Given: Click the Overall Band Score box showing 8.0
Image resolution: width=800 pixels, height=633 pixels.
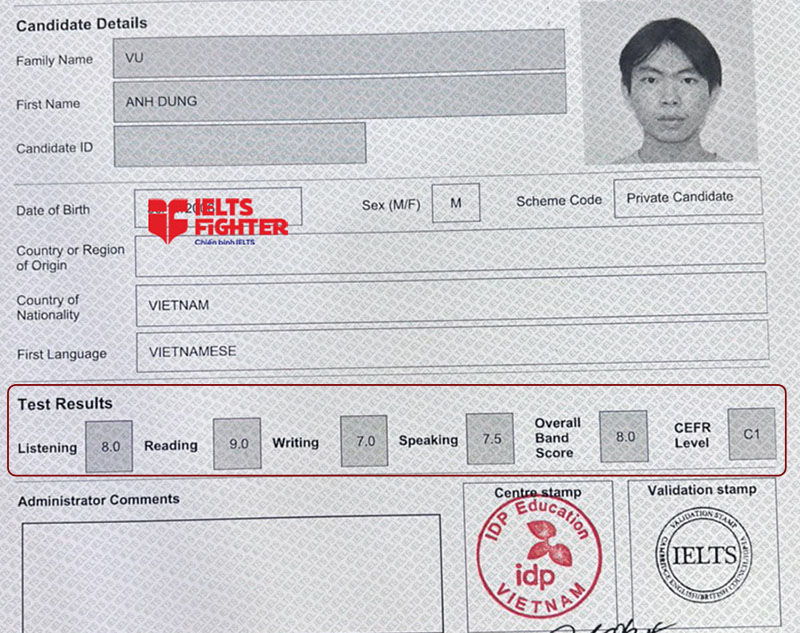Looking at the screenshot, I should pyautogui.click(x=623, y=436).
